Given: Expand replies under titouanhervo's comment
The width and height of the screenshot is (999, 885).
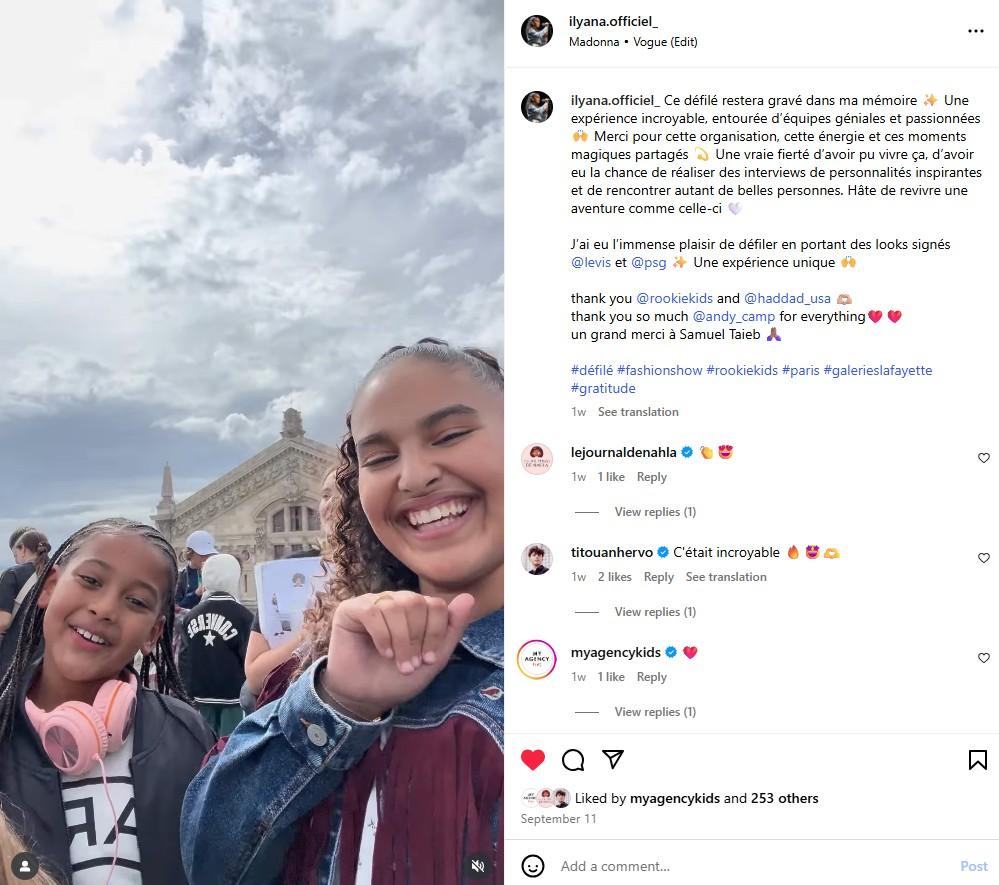Looking at the screenshot, I should point(655,612).
